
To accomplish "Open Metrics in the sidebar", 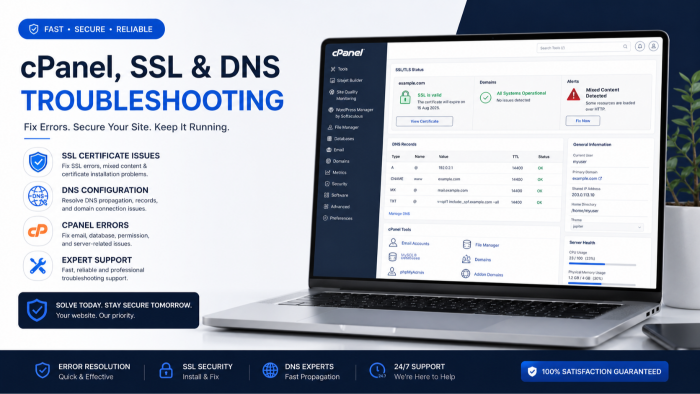I will click(336, 172).
